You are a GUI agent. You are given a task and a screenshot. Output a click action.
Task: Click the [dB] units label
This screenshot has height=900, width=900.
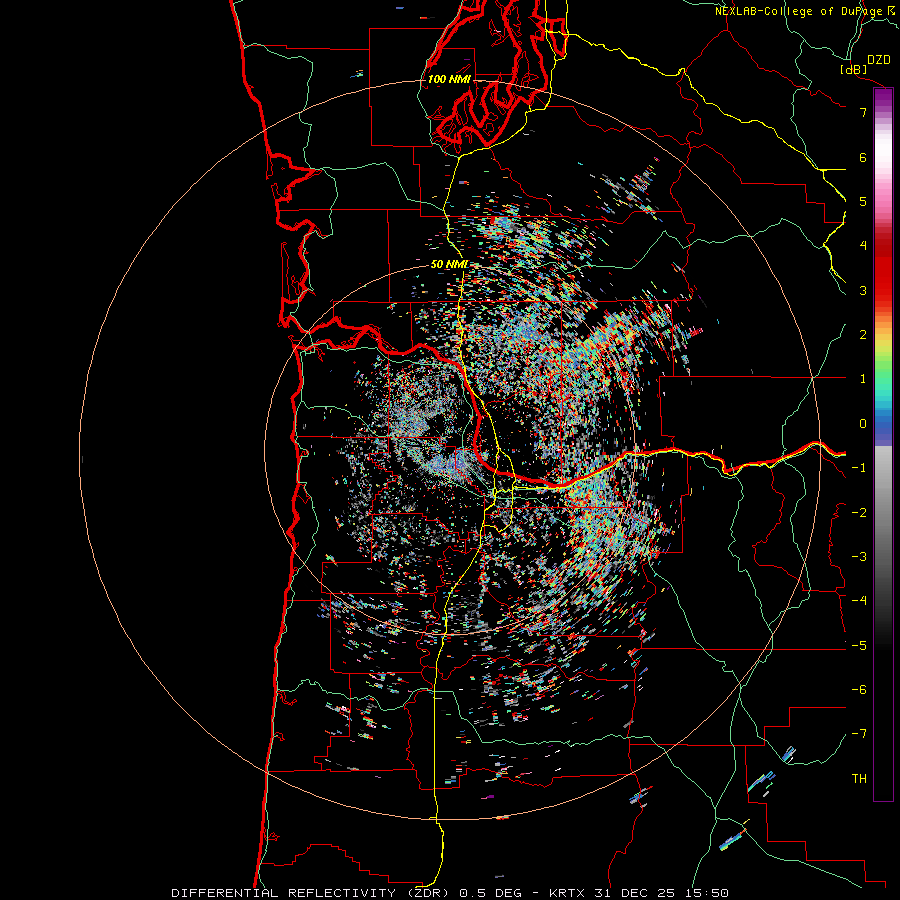(x=853, y=69)
